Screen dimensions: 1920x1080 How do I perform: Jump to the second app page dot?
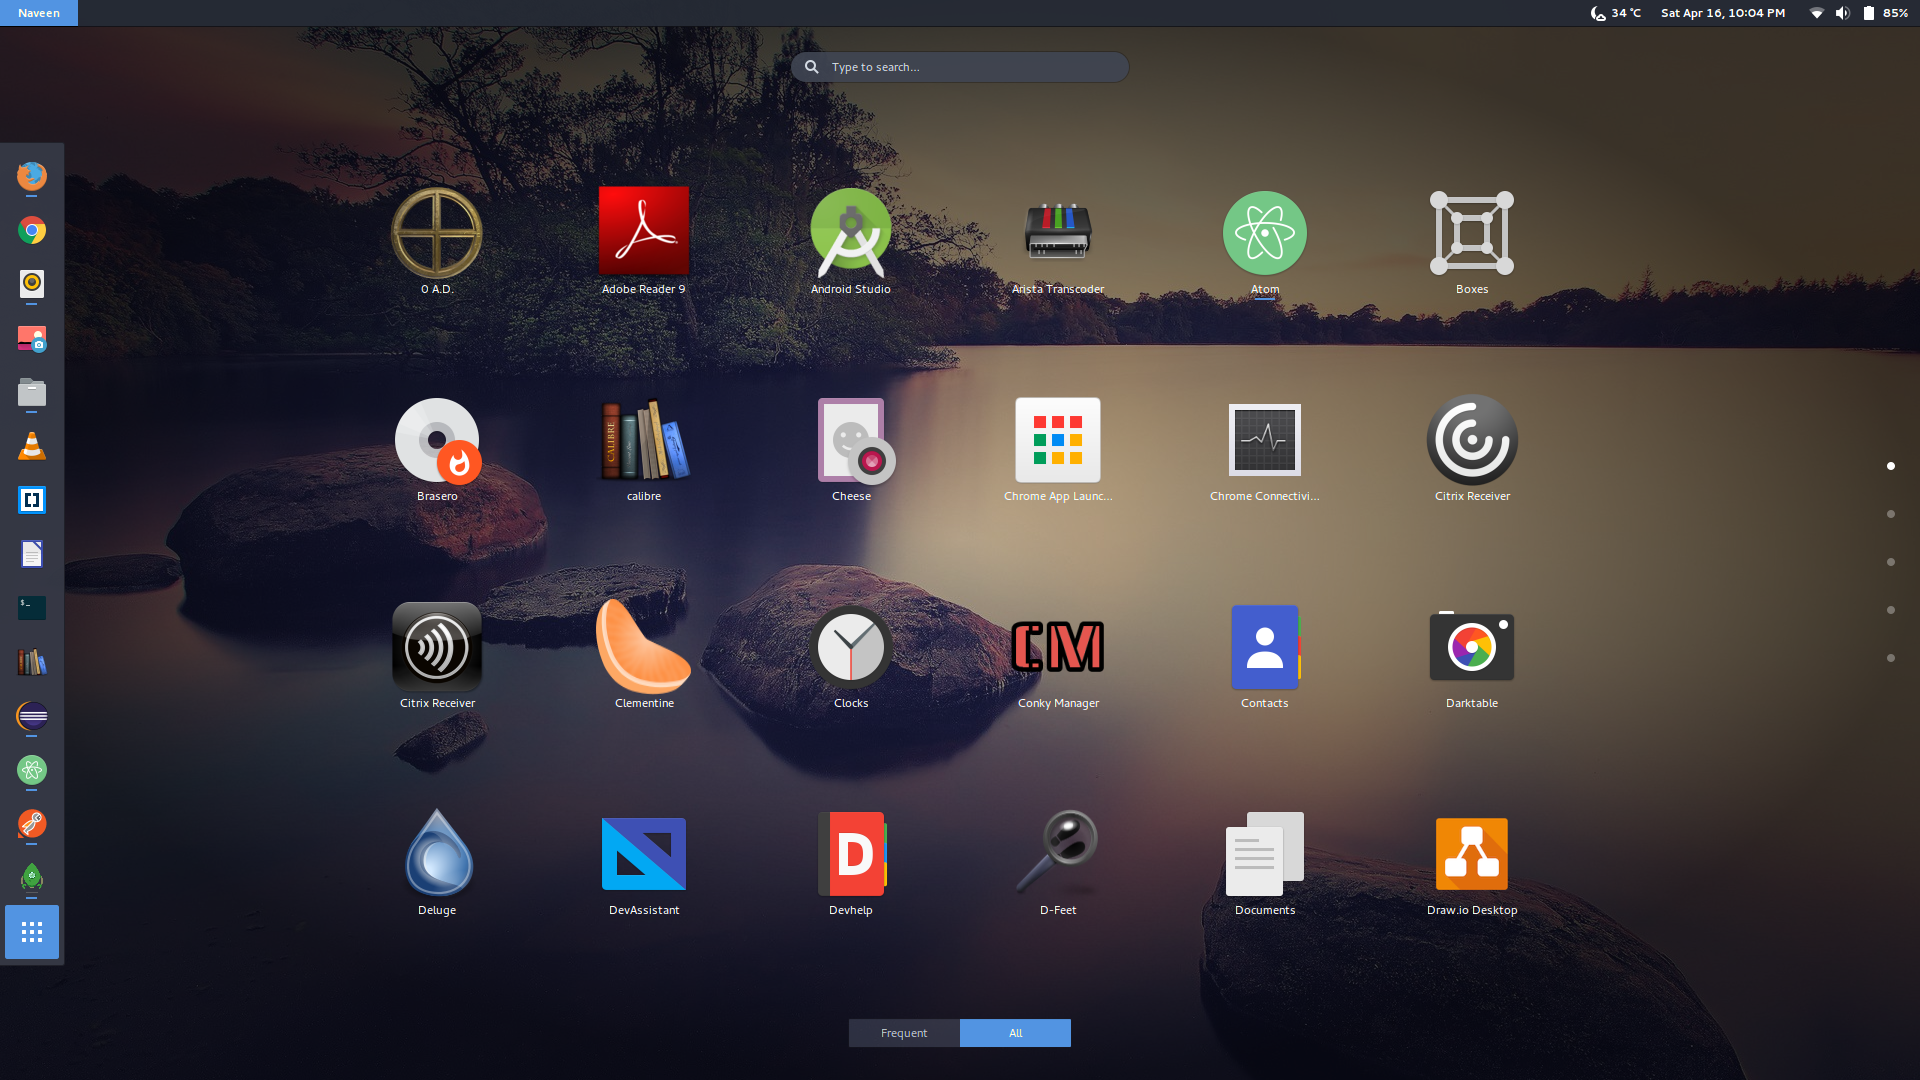[1891, 514]
